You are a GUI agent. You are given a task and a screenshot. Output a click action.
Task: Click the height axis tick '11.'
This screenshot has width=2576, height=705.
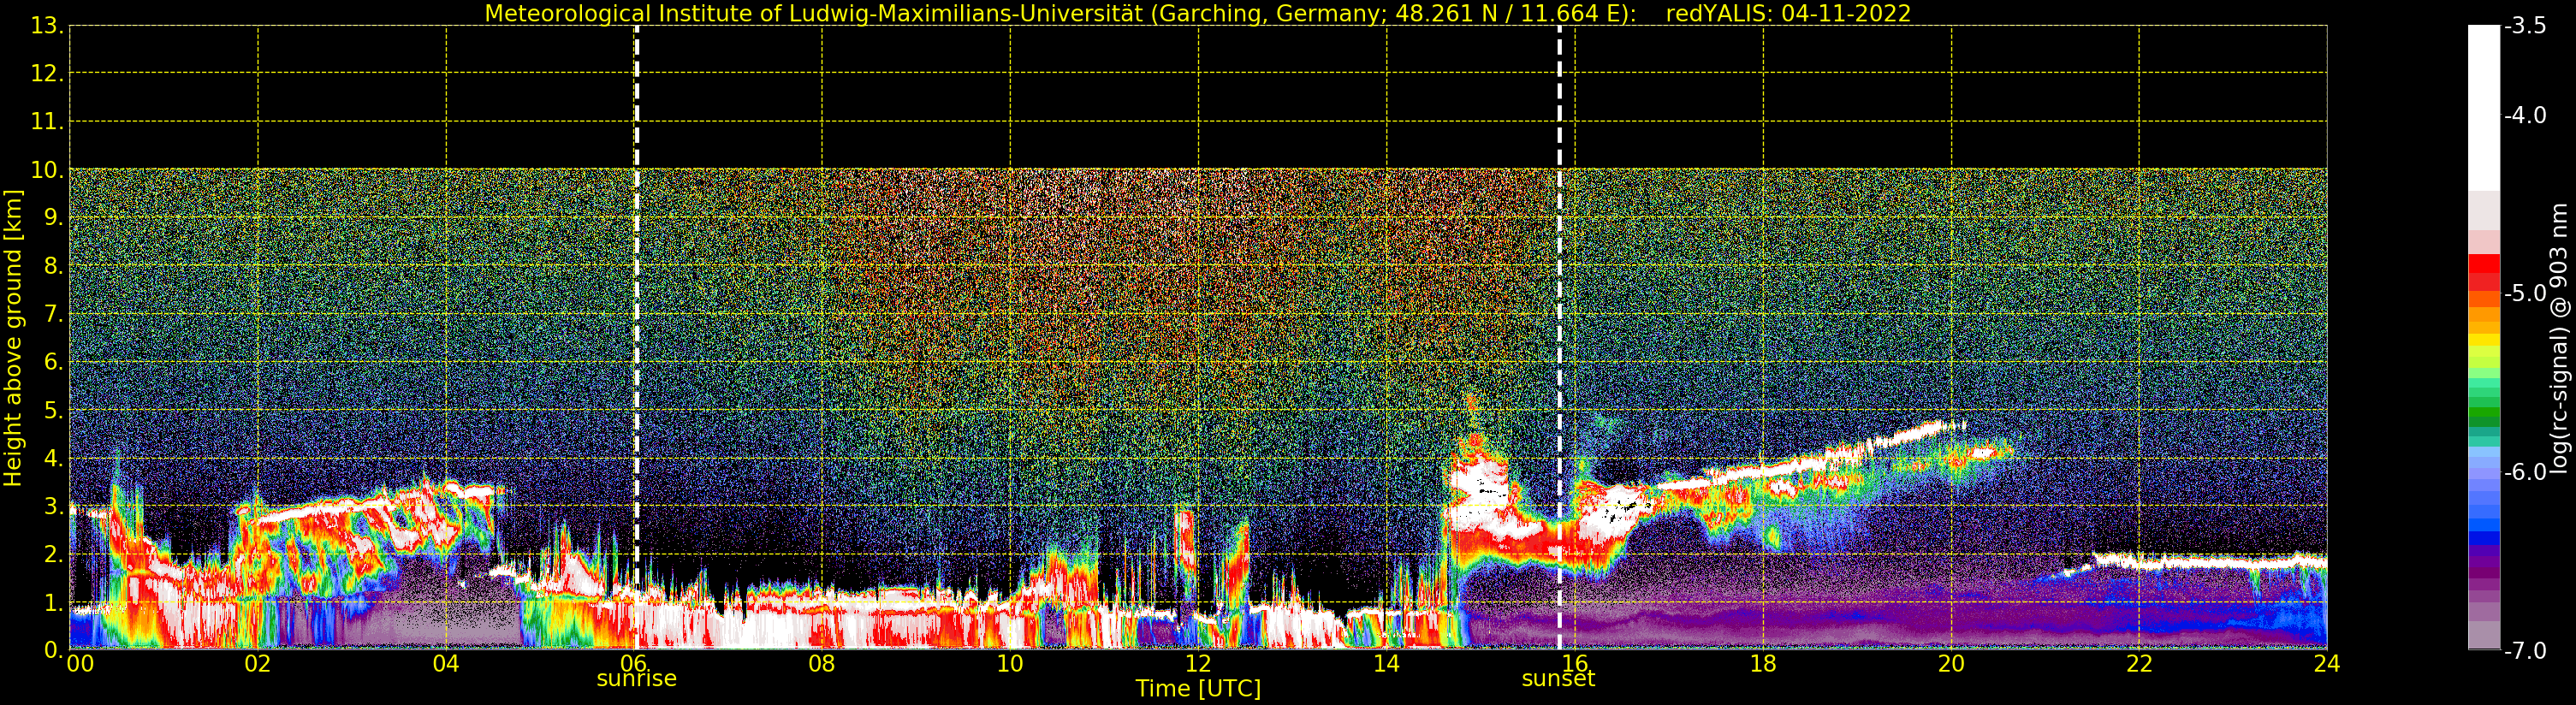pyautogui.click(x=47, y=122)
